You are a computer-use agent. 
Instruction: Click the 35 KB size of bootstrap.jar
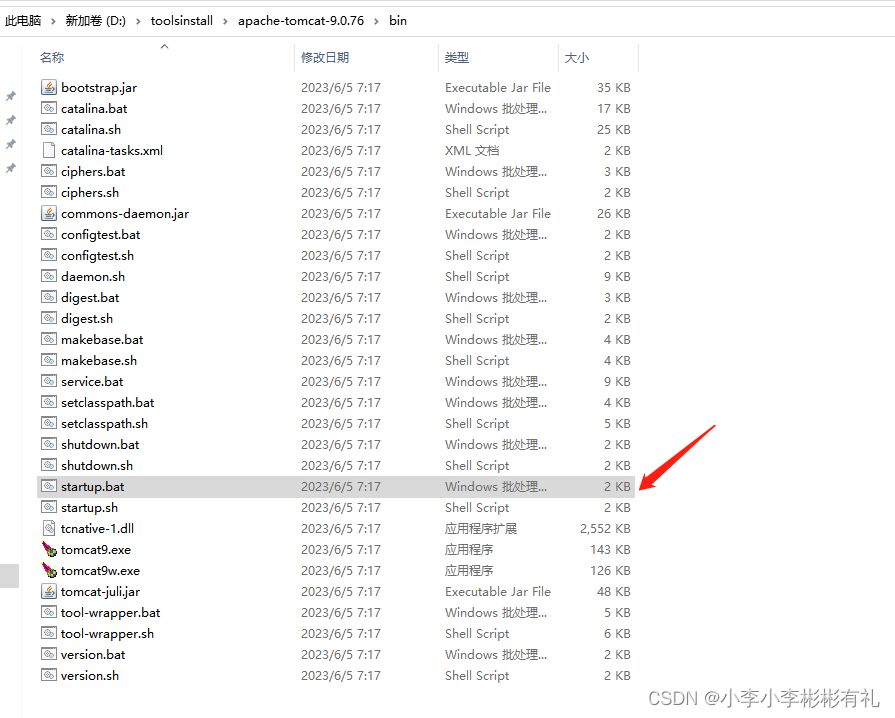click(x=614, y=87)
